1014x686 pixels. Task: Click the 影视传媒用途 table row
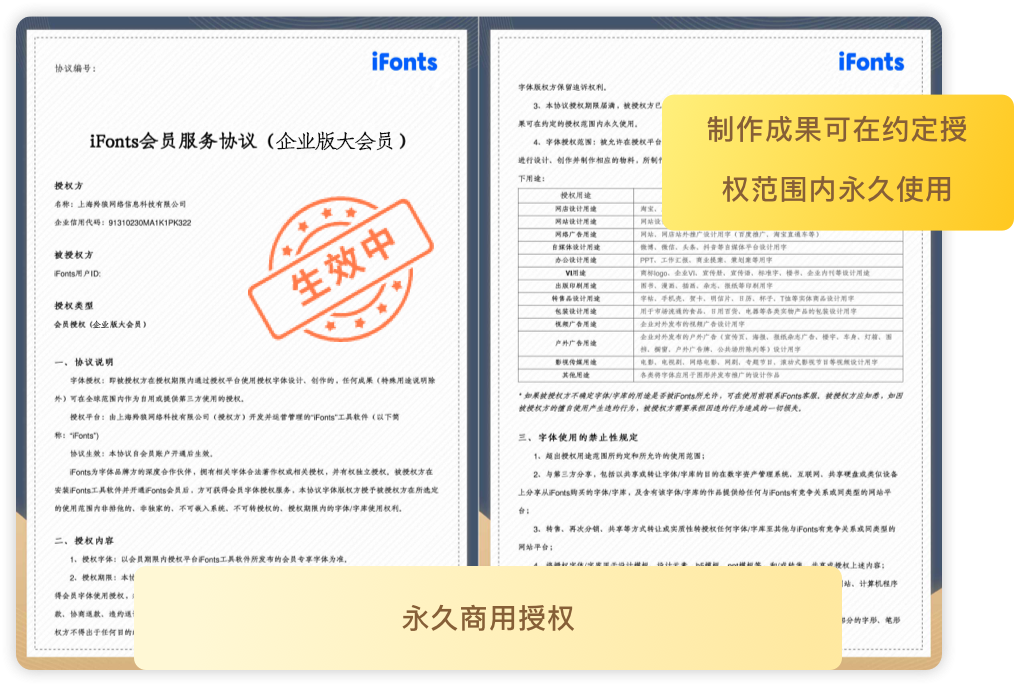pos(710,362)
